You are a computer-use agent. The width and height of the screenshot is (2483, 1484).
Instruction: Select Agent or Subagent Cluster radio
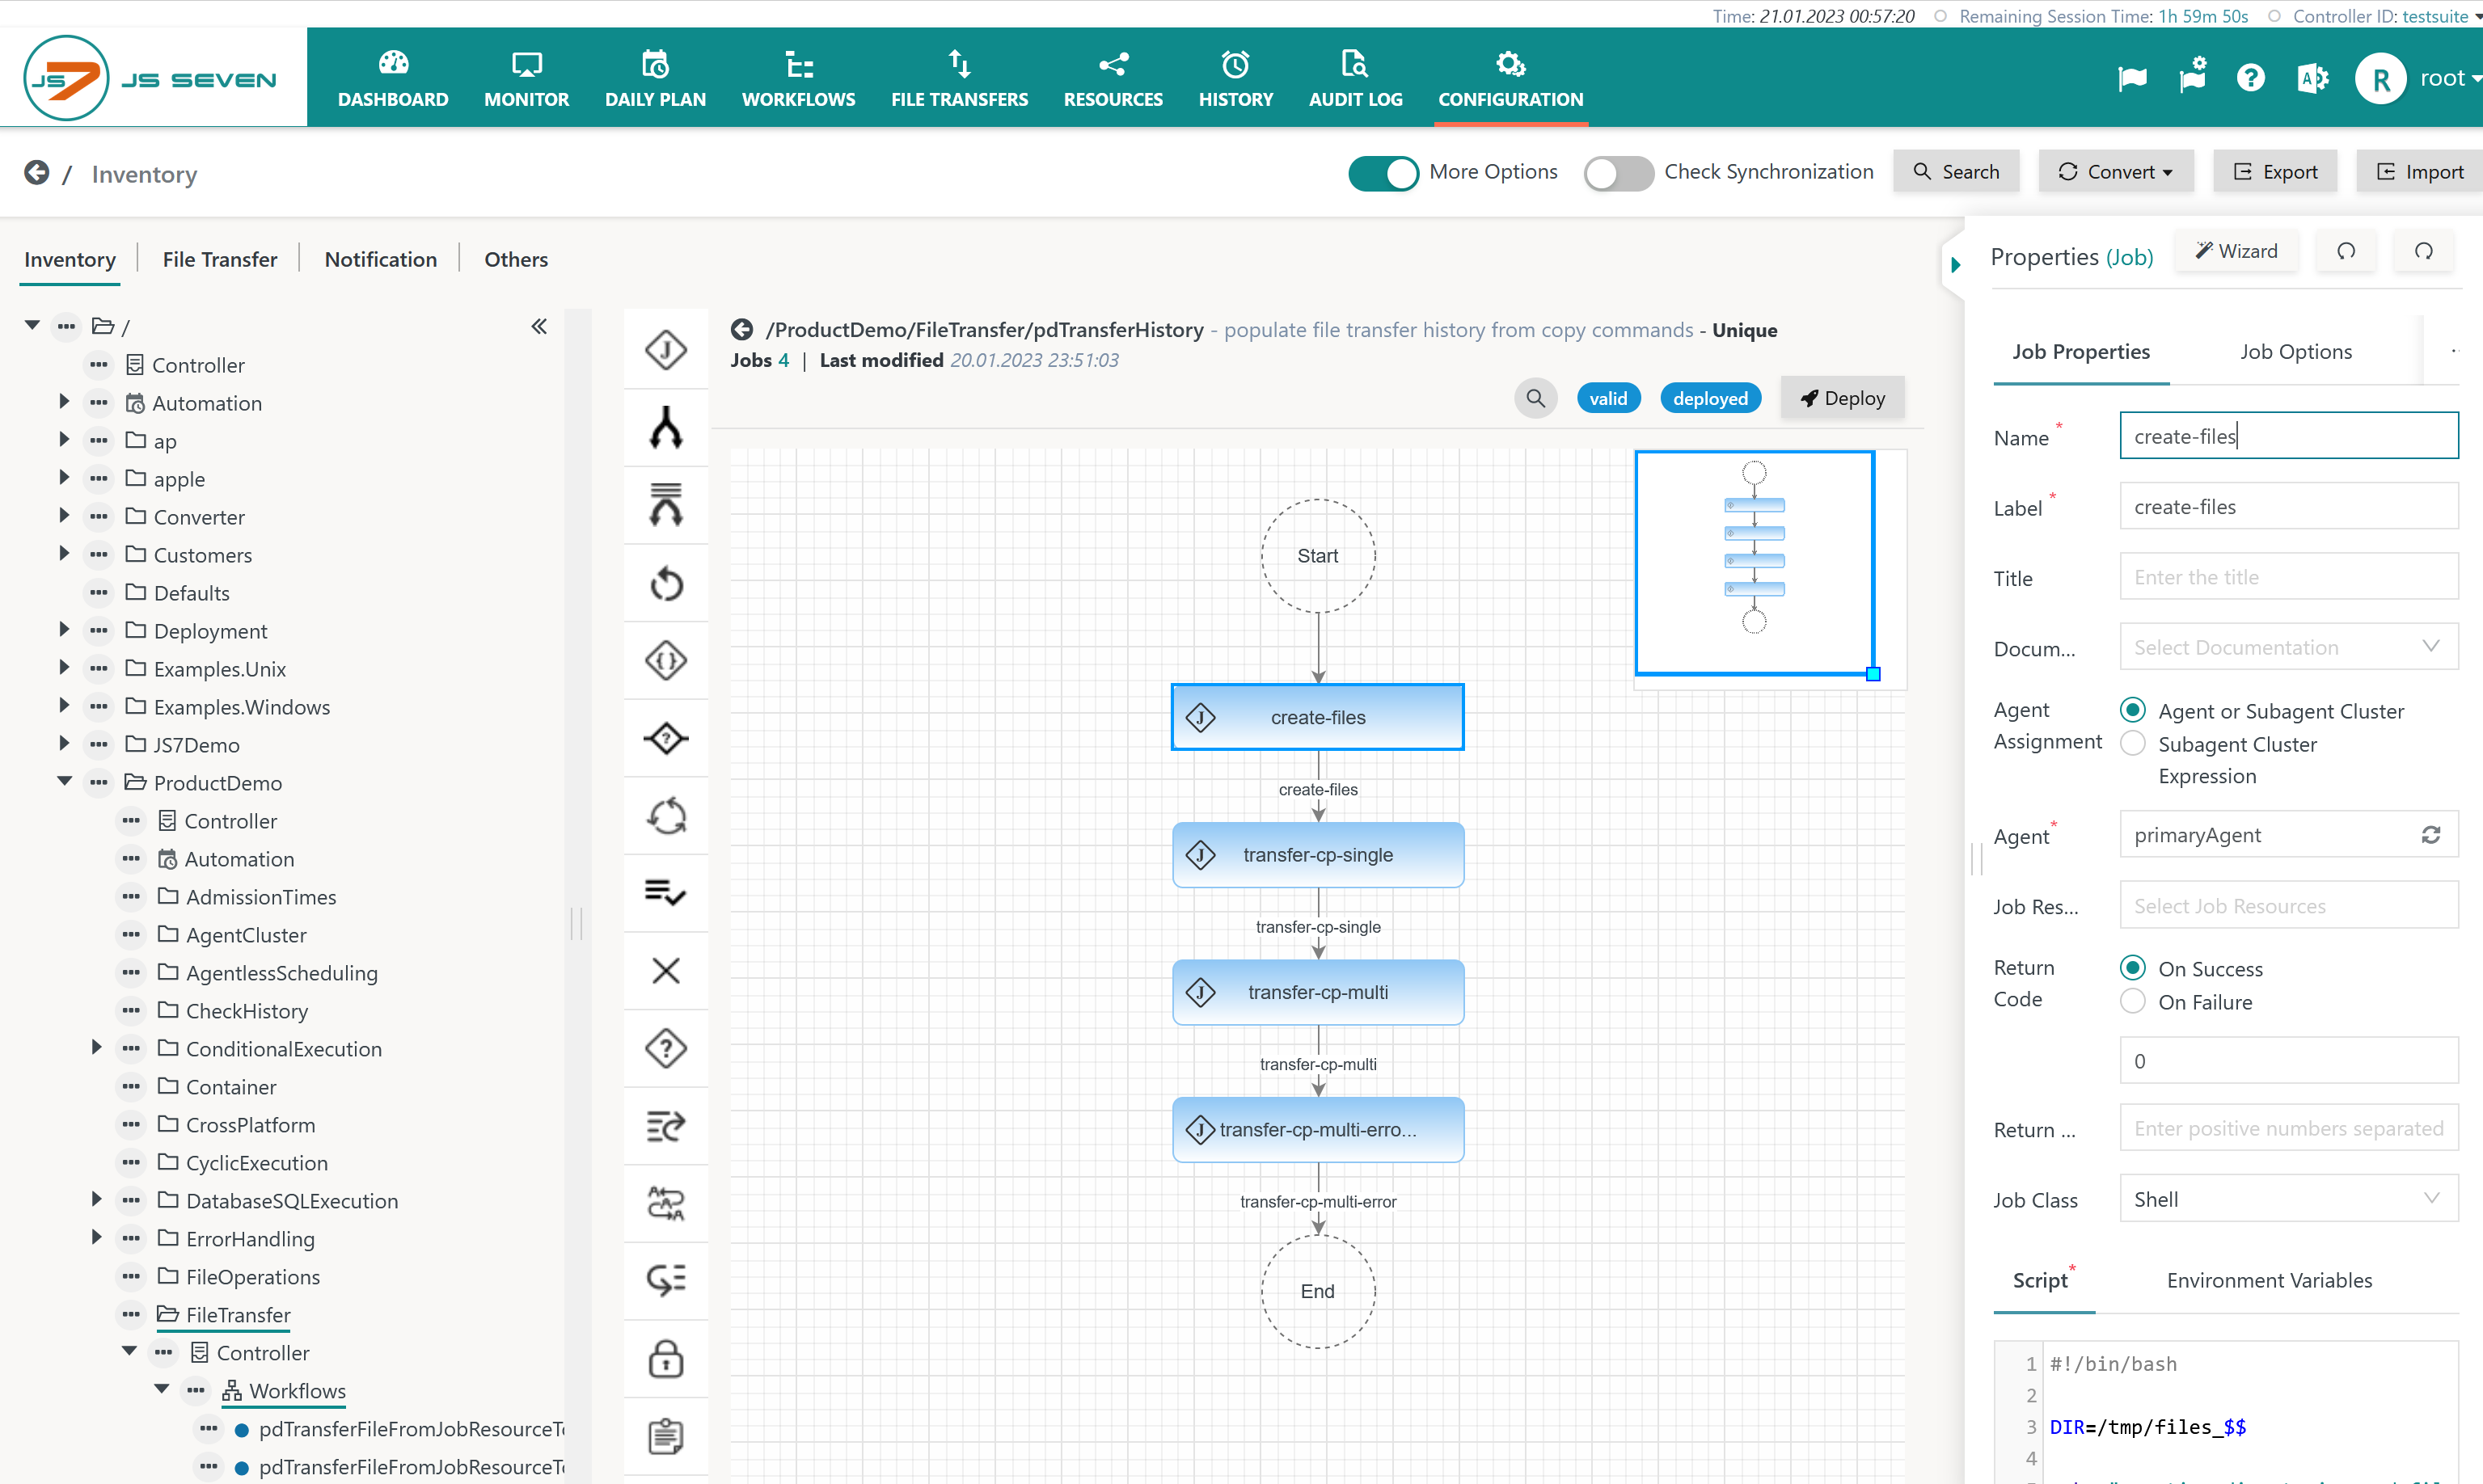click(x=2132, y=710)
